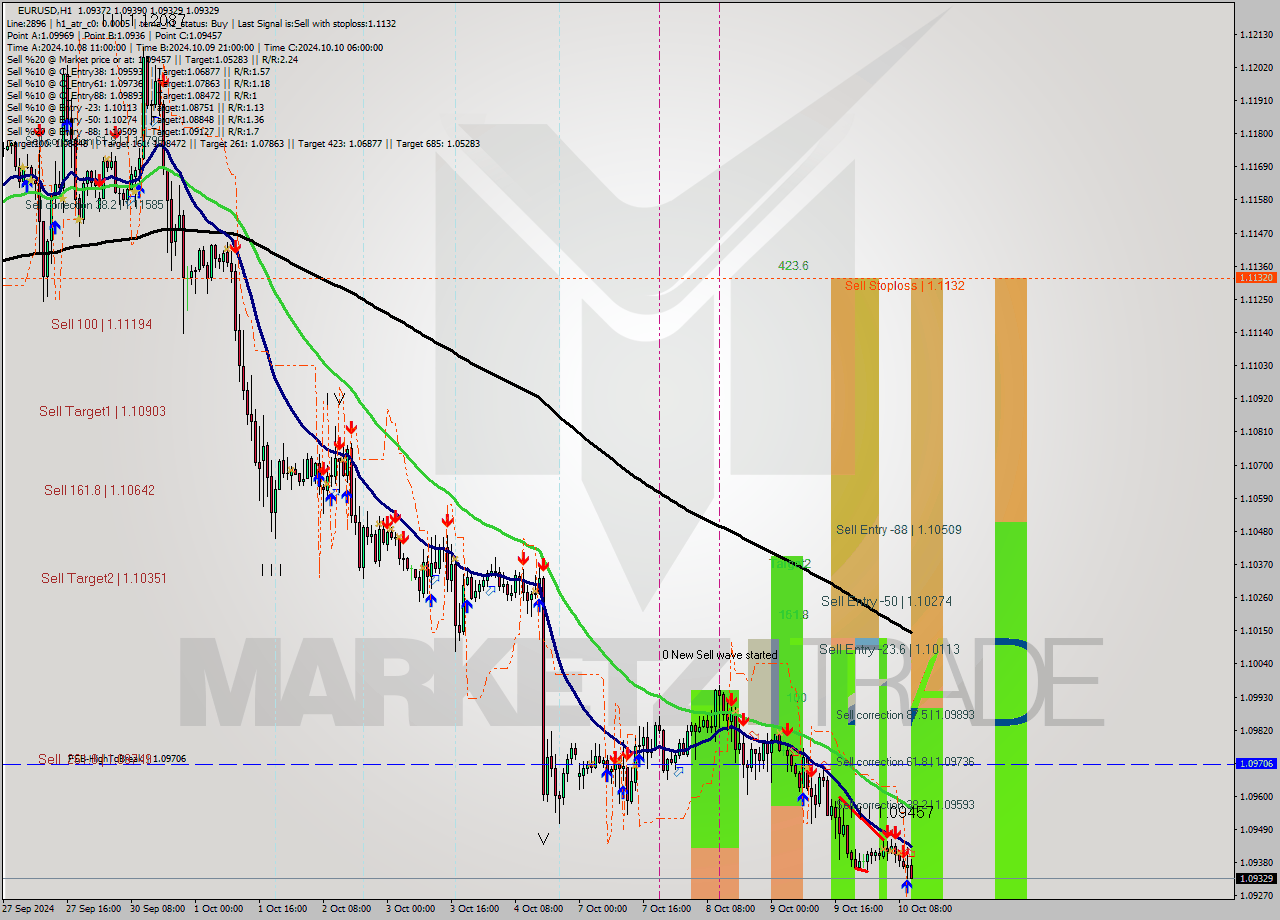Click the 1.12130 price axis value
The width and height of the screenshot is (1280, 920).
tap(1255, 34)
